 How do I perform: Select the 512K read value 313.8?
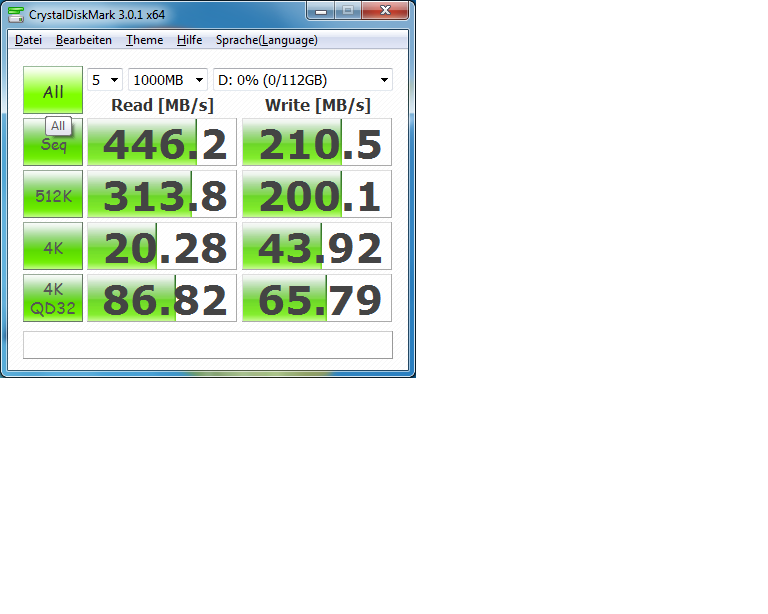coord(162,194)
